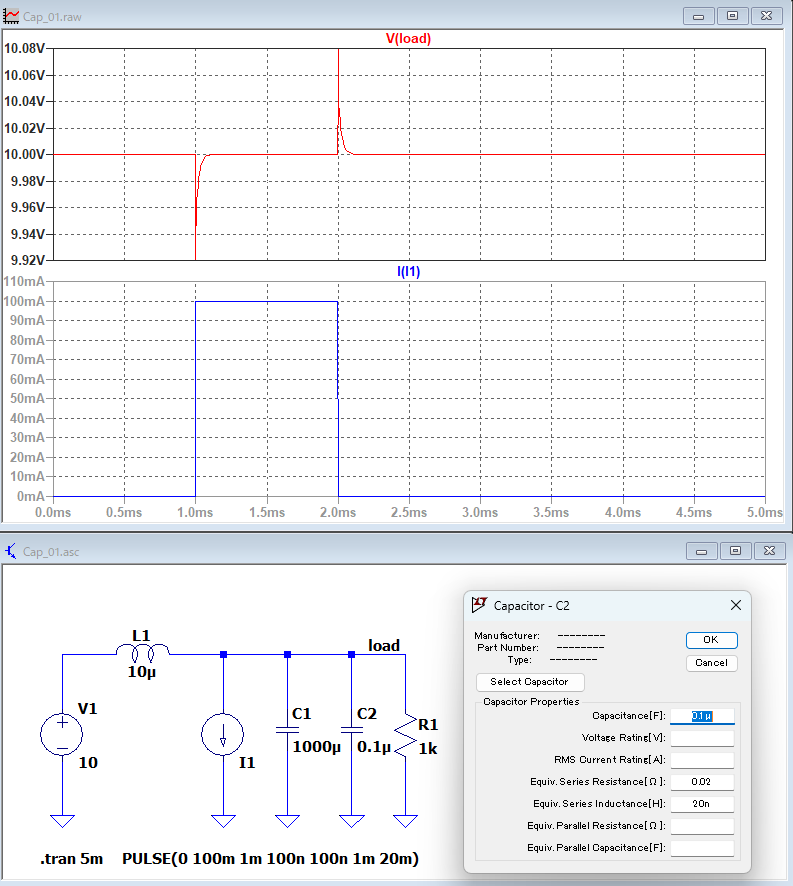Viewport: 793px width, 886px height.
Task: Click the C2 capacitor symbol
Action: (351, 729)
